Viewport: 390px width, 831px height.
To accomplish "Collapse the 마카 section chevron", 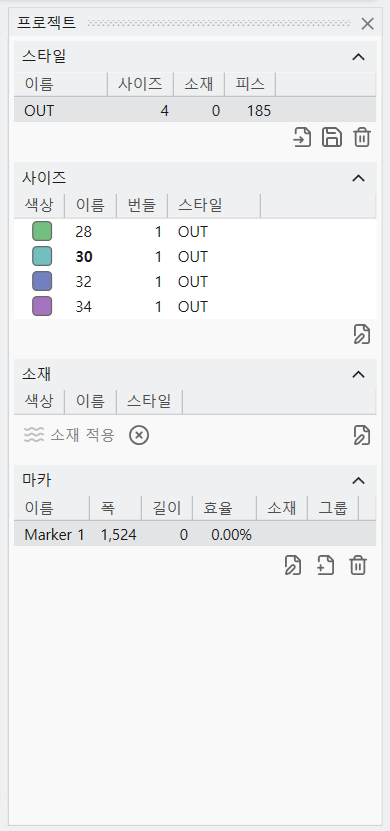I will point(359,480).
